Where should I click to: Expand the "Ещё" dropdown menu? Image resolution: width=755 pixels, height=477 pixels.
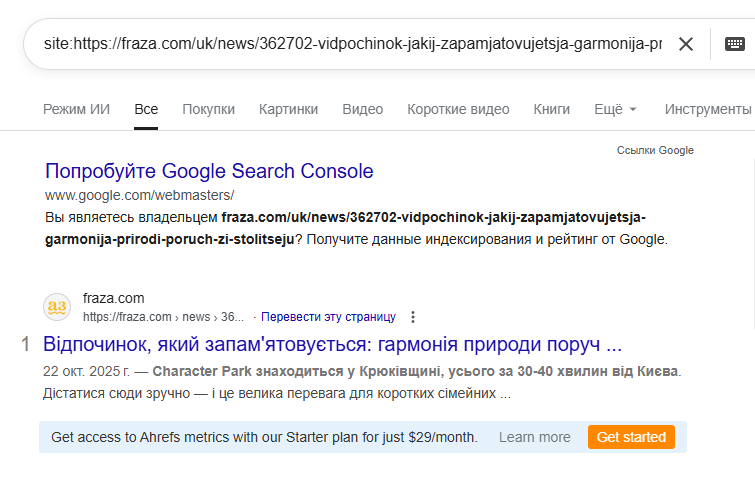click(x=615, y=109)
